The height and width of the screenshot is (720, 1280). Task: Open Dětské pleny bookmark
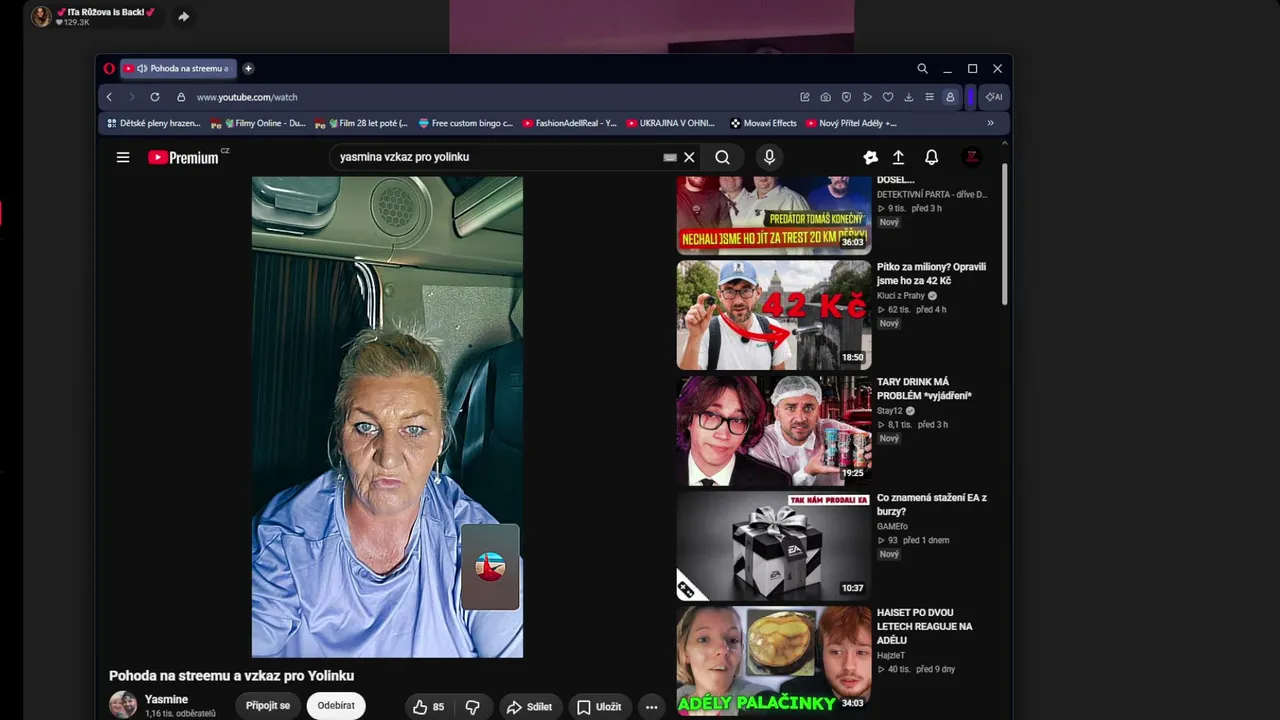[x=154, y=123]
